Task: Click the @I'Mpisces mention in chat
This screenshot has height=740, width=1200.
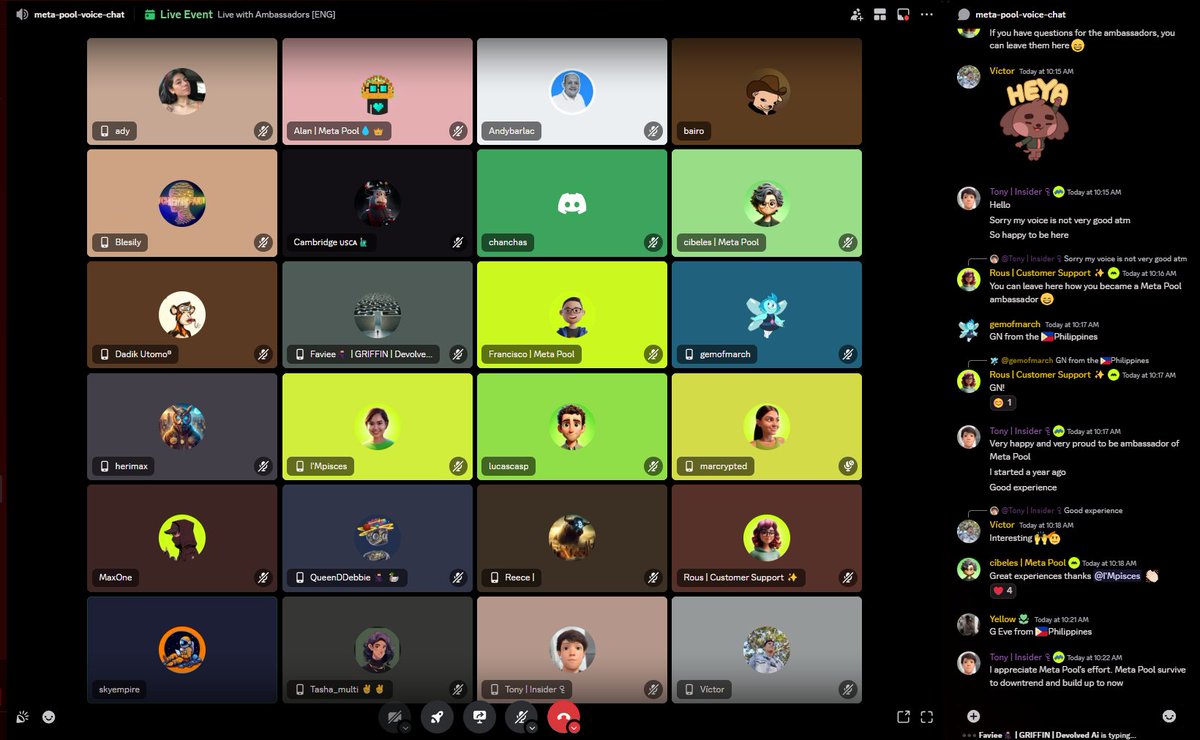Action: 1118,576
